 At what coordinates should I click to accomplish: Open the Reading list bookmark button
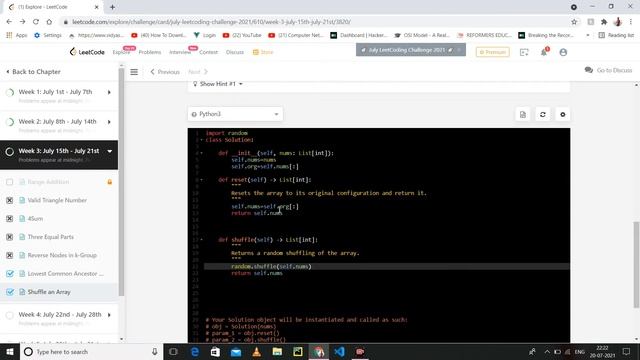[x=616, y=35]
